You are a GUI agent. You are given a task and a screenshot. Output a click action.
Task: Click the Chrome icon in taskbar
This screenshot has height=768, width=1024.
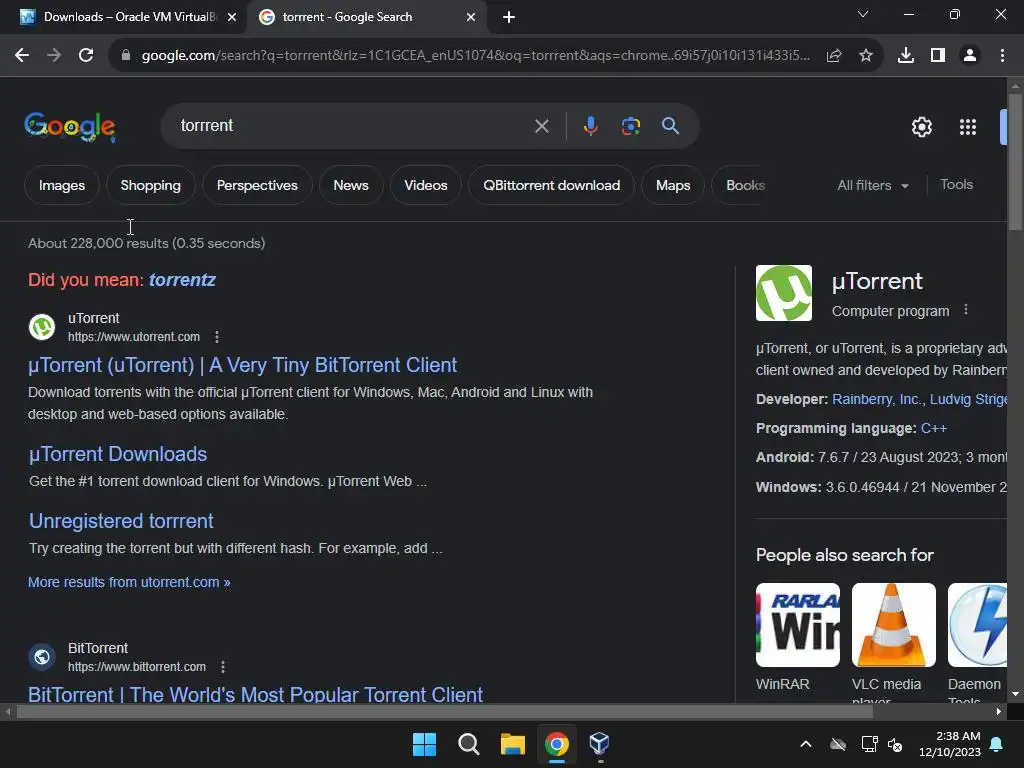click(x=556, y=744)
